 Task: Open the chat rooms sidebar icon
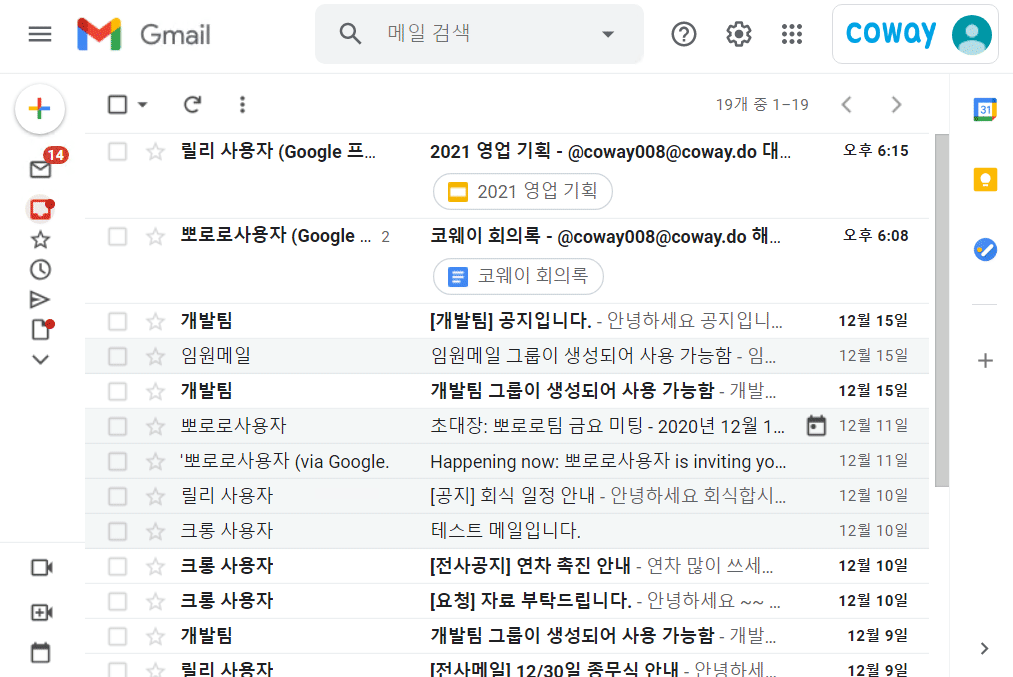(x=41, y=209)
